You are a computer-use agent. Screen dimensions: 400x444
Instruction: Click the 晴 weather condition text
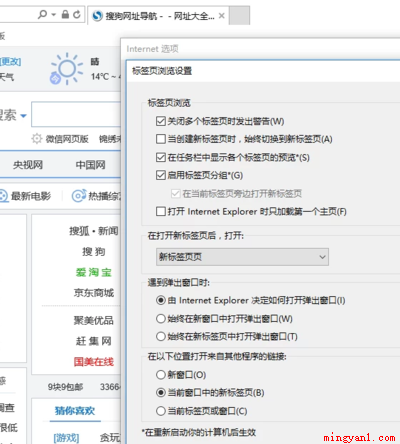pos(95,61)
